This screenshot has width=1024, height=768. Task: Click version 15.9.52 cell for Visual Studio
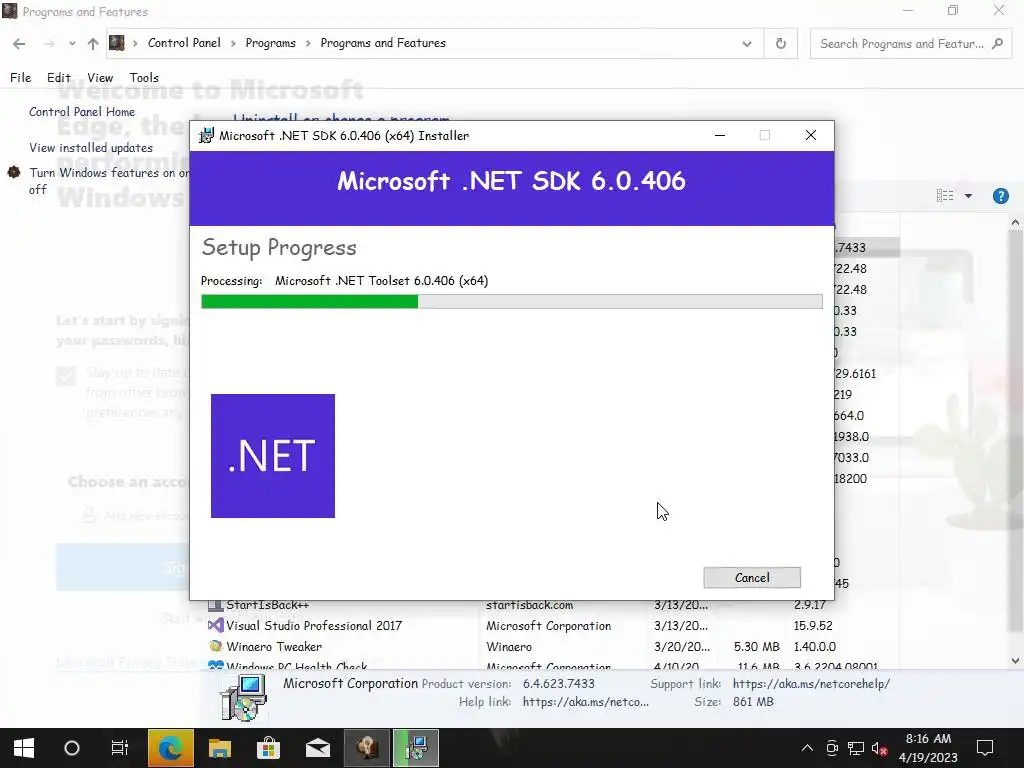[812, 626]
